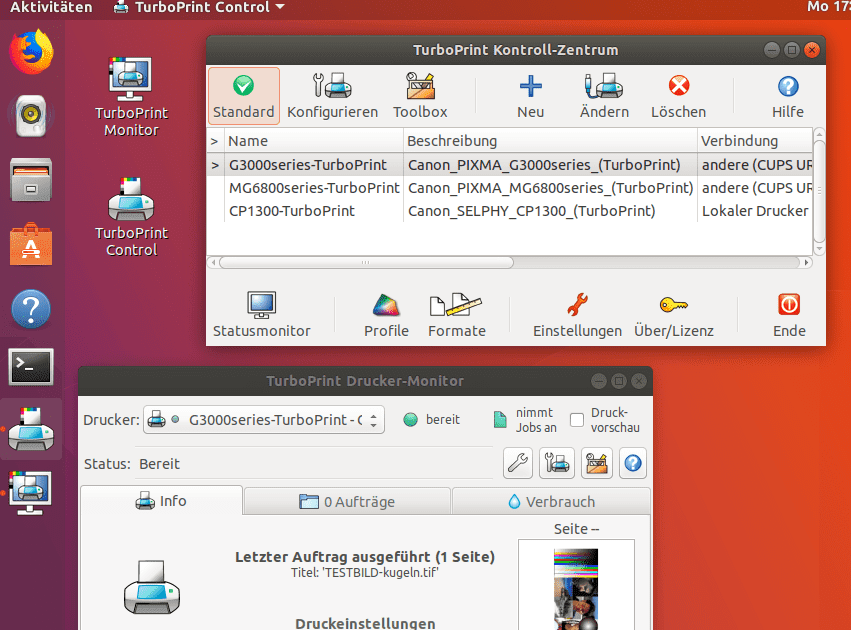Click last printed page preview thumbnail
The image size is (851, 630).
(x=576, y=585)
